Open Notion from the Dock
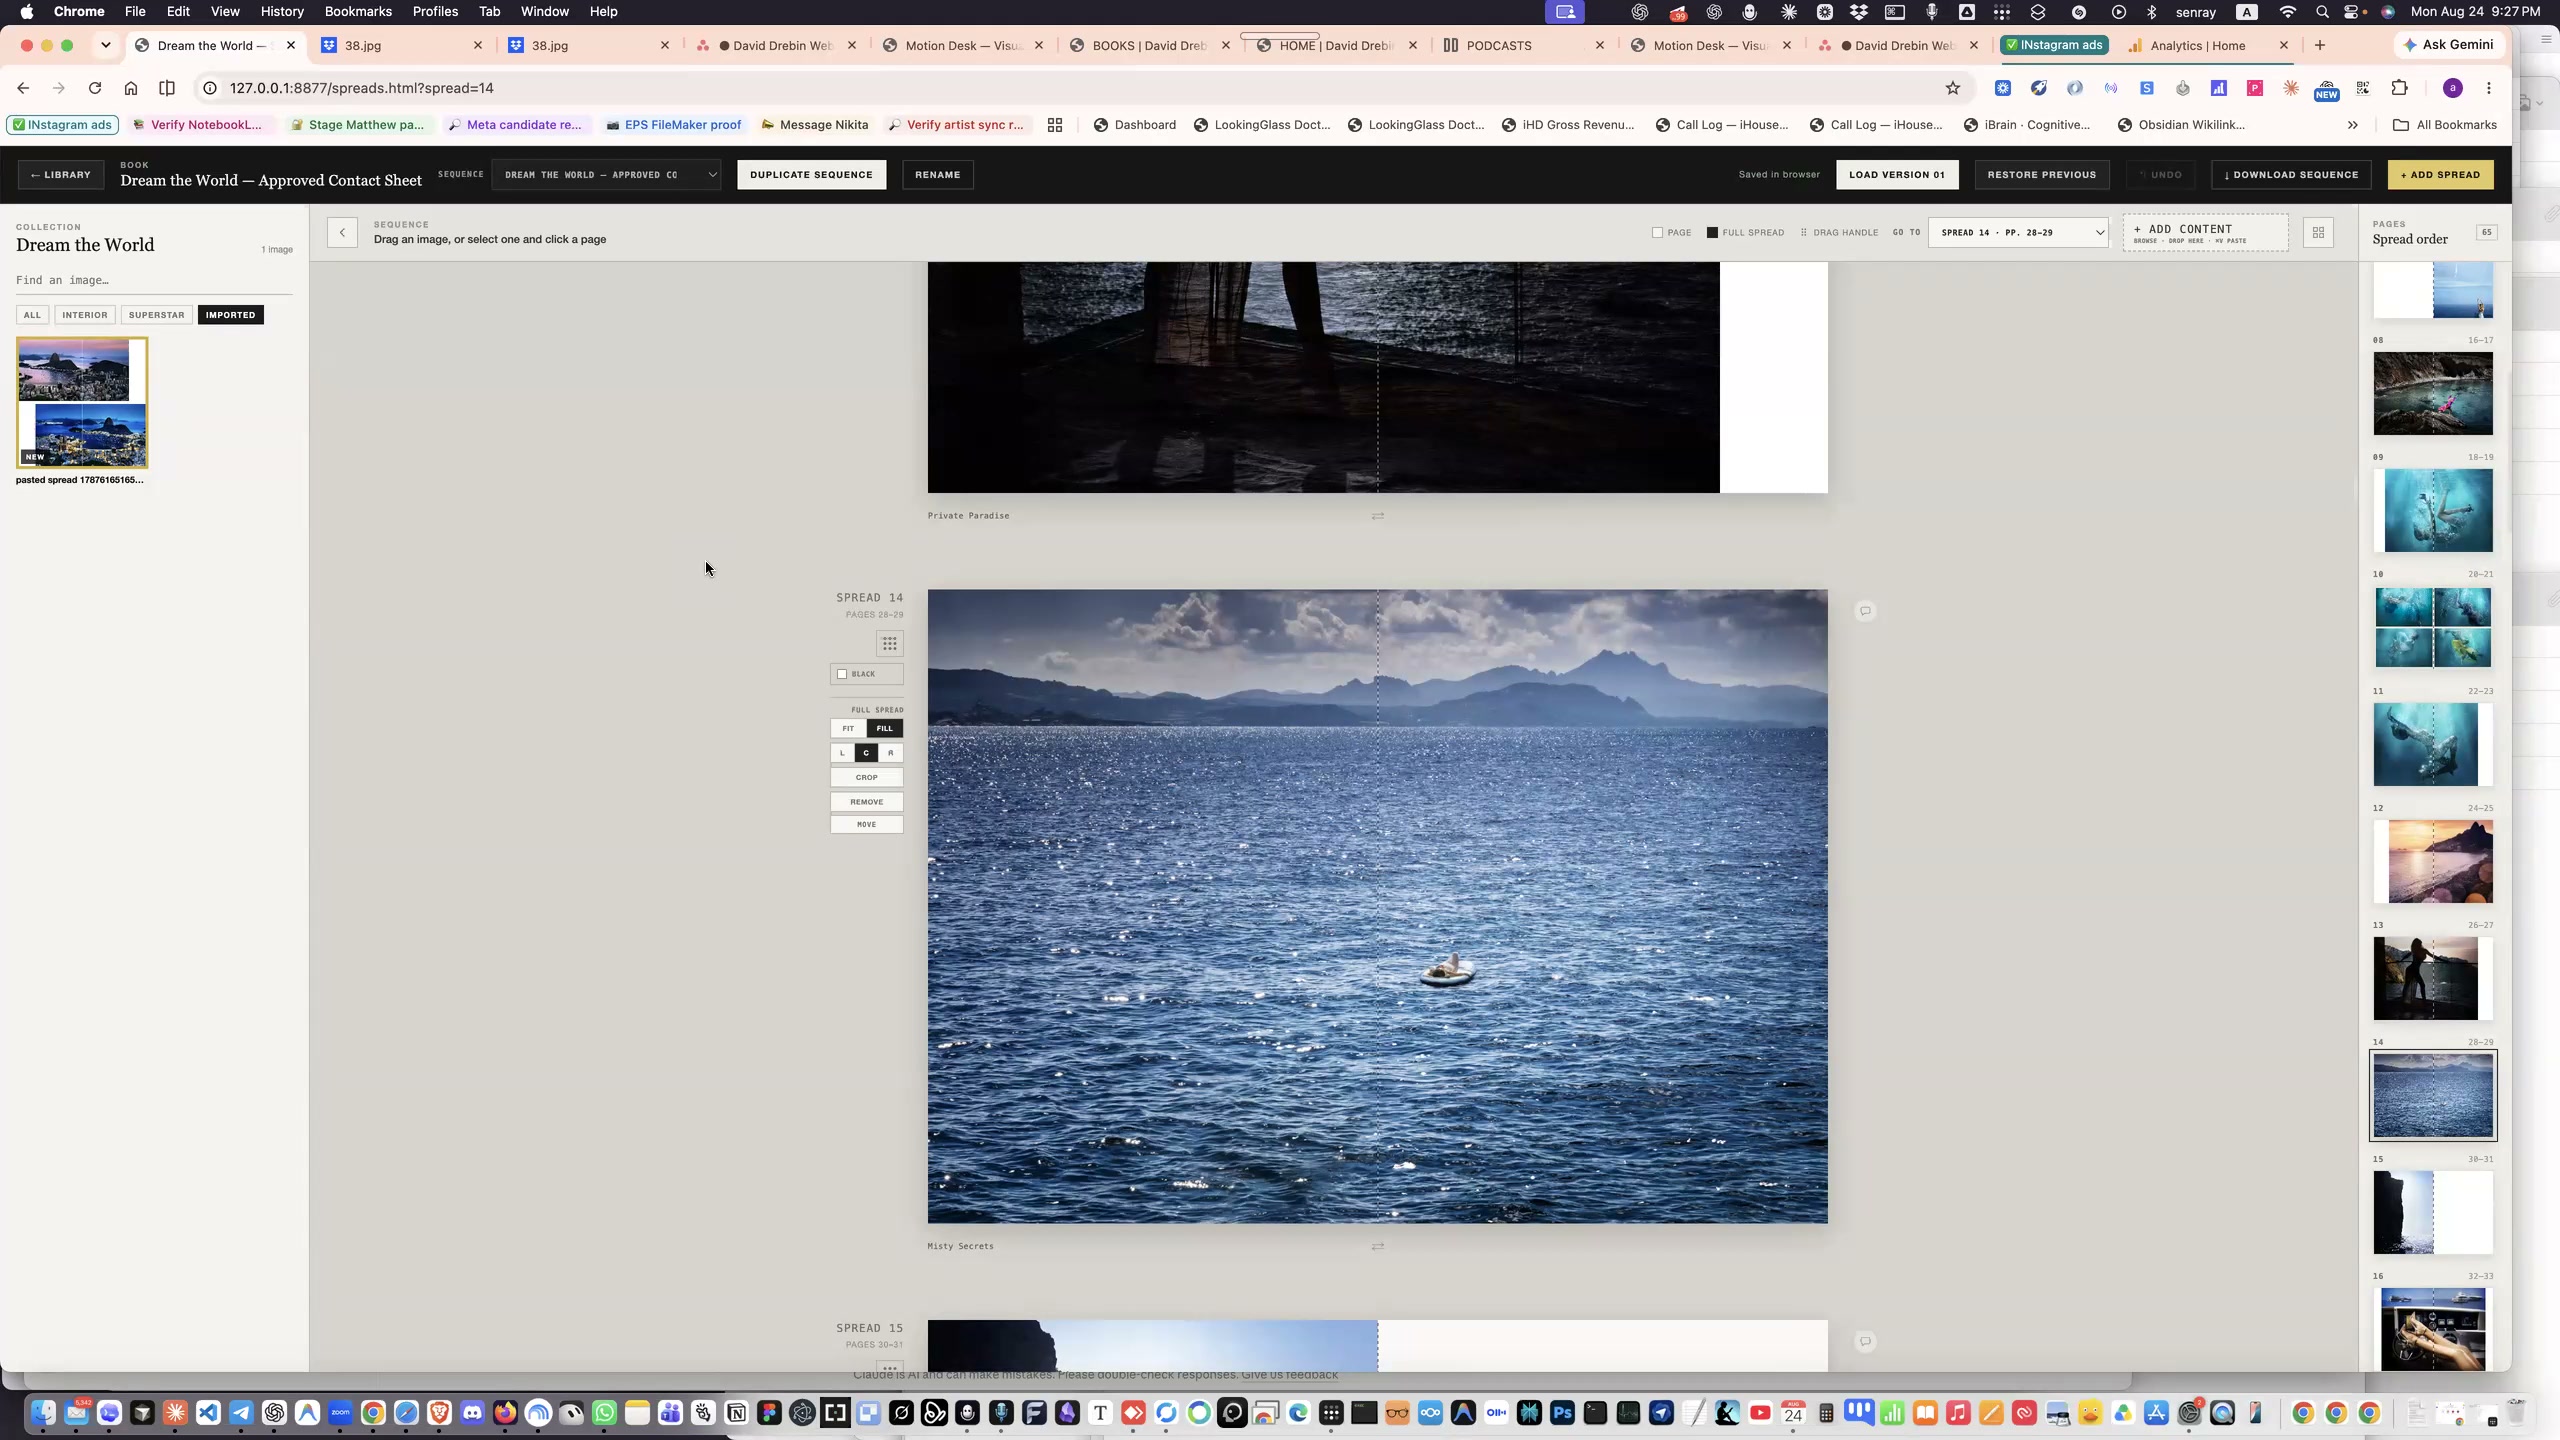Screen dimensions: 2560x1440 click(736, 1413)
